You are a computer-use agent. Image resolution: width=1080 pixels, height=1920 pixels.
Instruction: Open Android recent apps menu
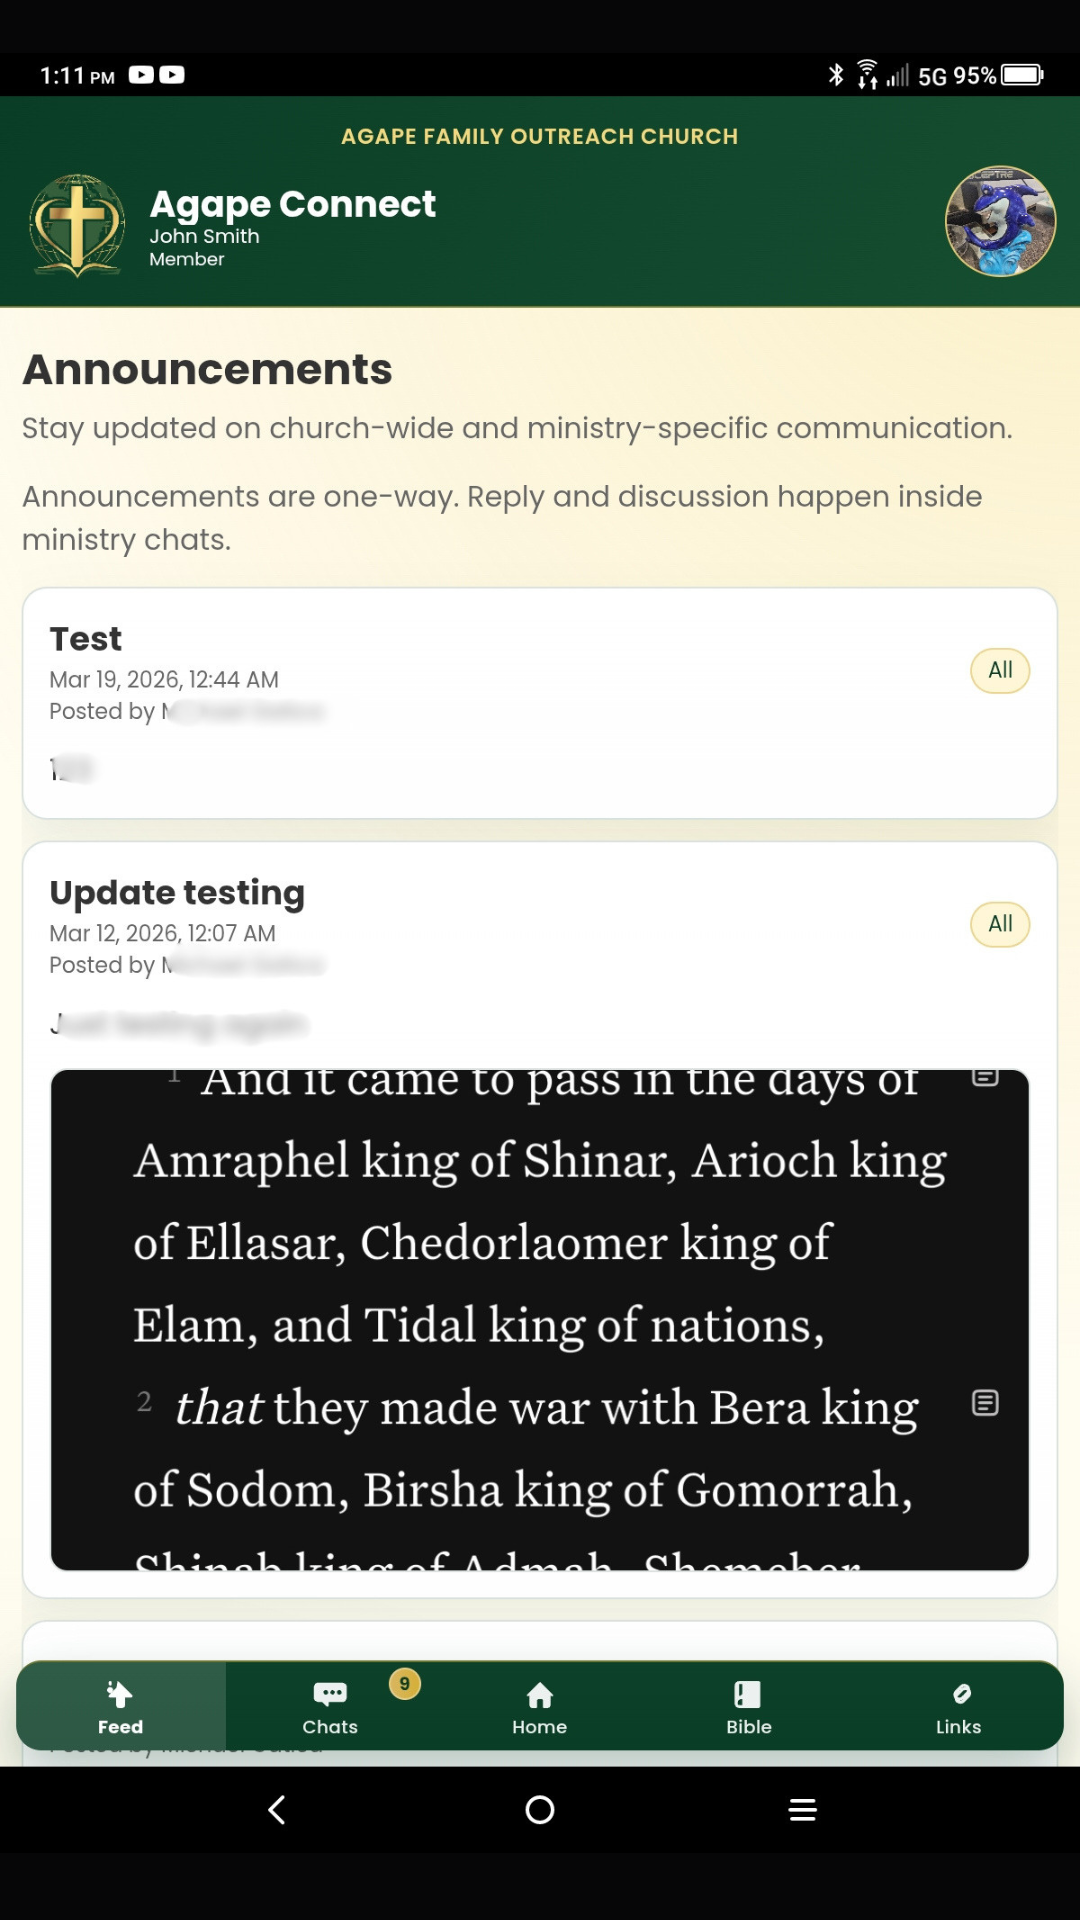pyautogui.click(x=803, y=1810)
